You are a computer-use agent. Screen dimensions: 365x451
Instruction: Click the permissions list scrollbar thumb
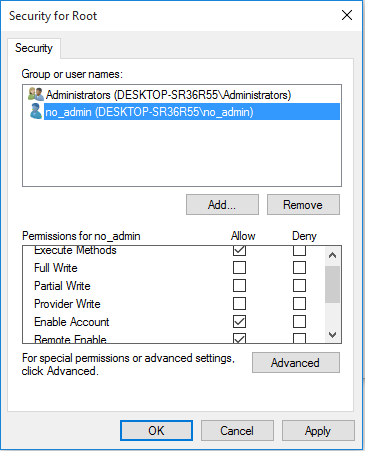point(332,284)
